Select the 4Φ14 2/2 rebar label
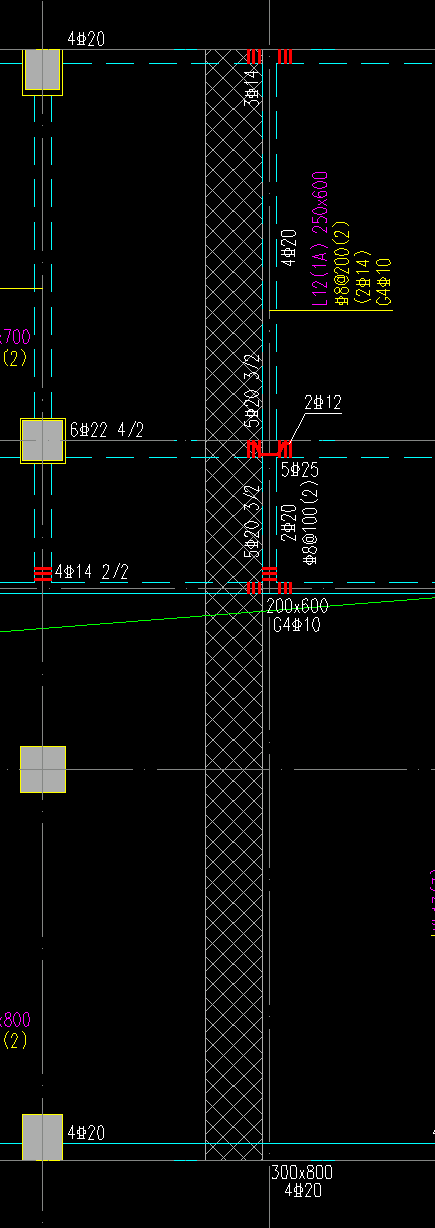This screenshot has height=1228, width=435. [91, 572]
